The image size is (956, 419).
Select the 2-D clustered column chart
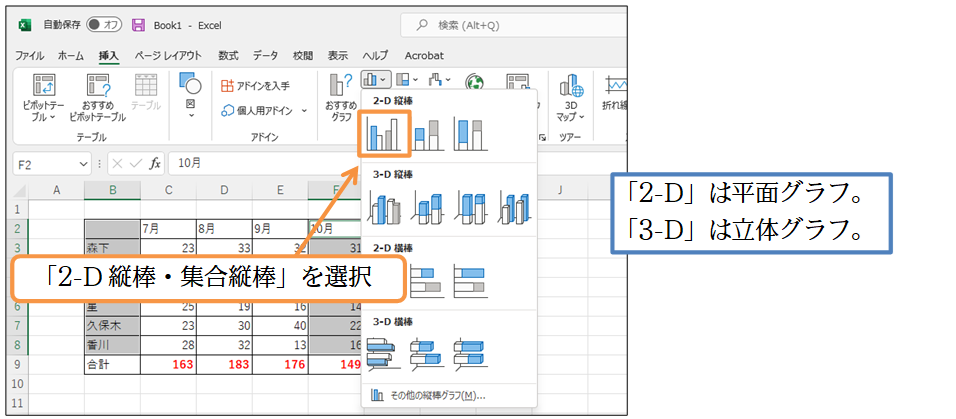pos(383,133)
